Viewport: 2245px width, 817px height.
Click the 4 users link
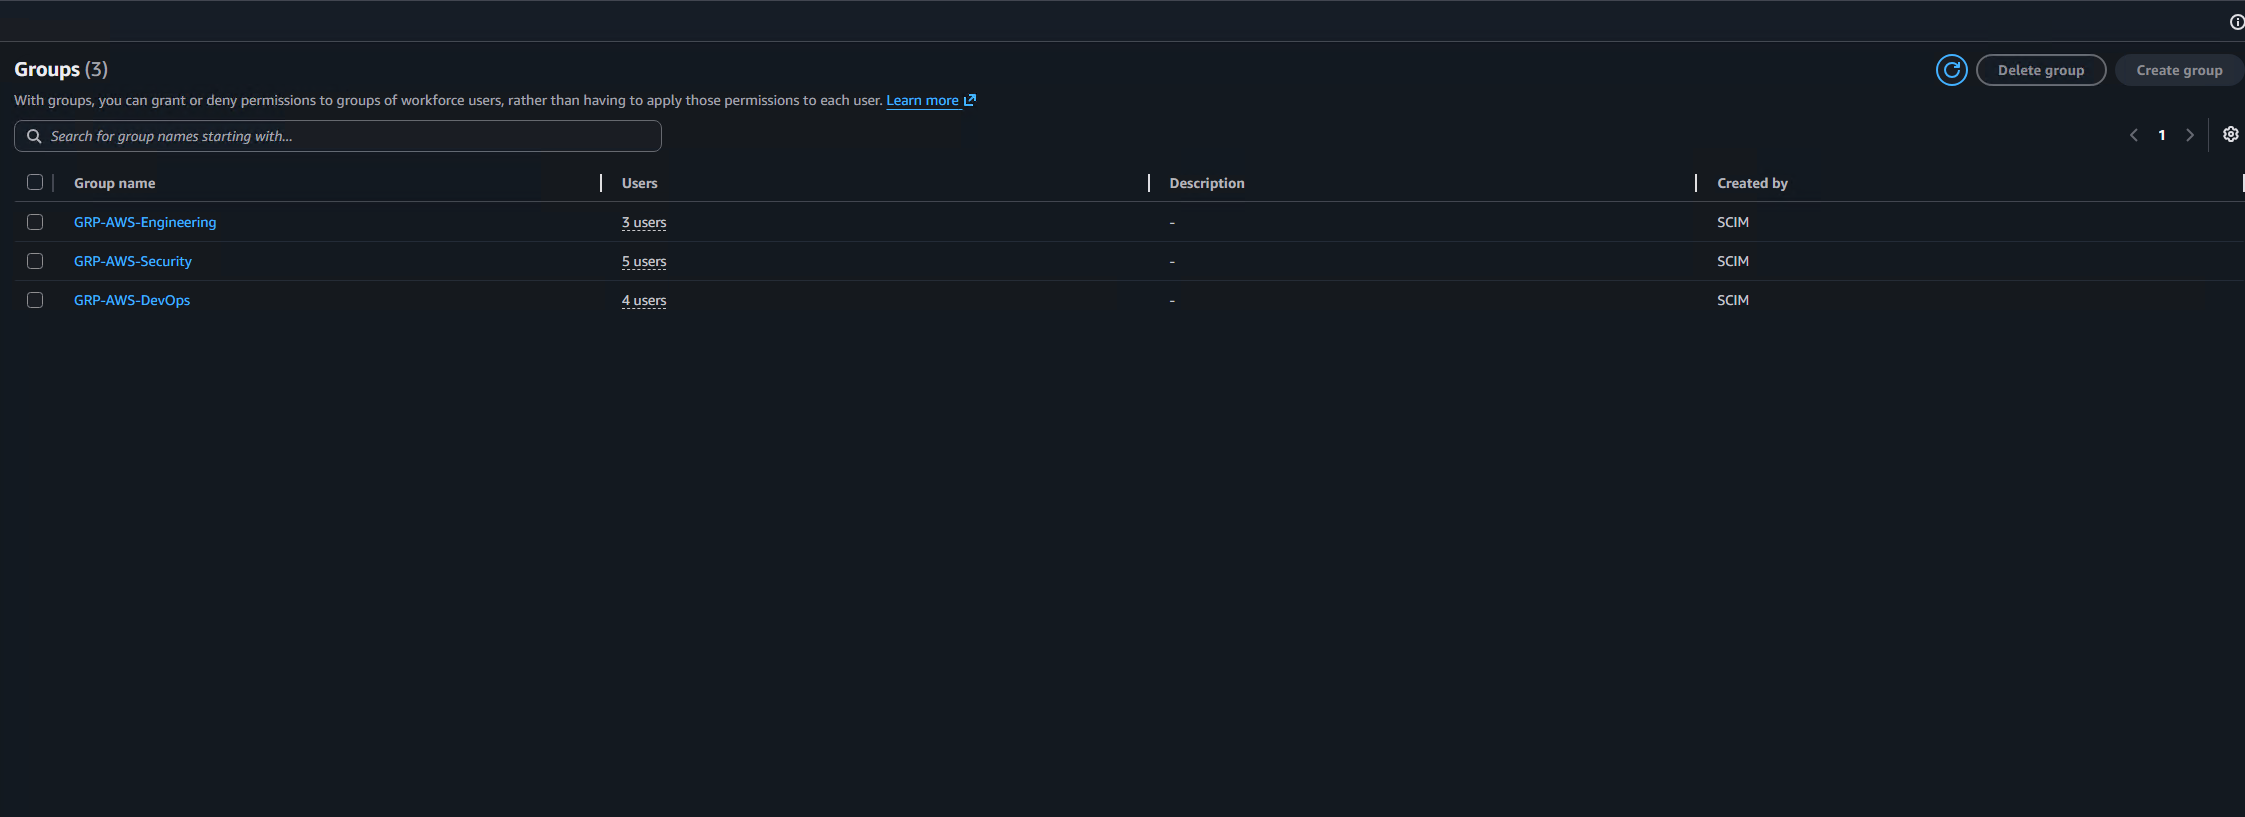click(644, 300)
